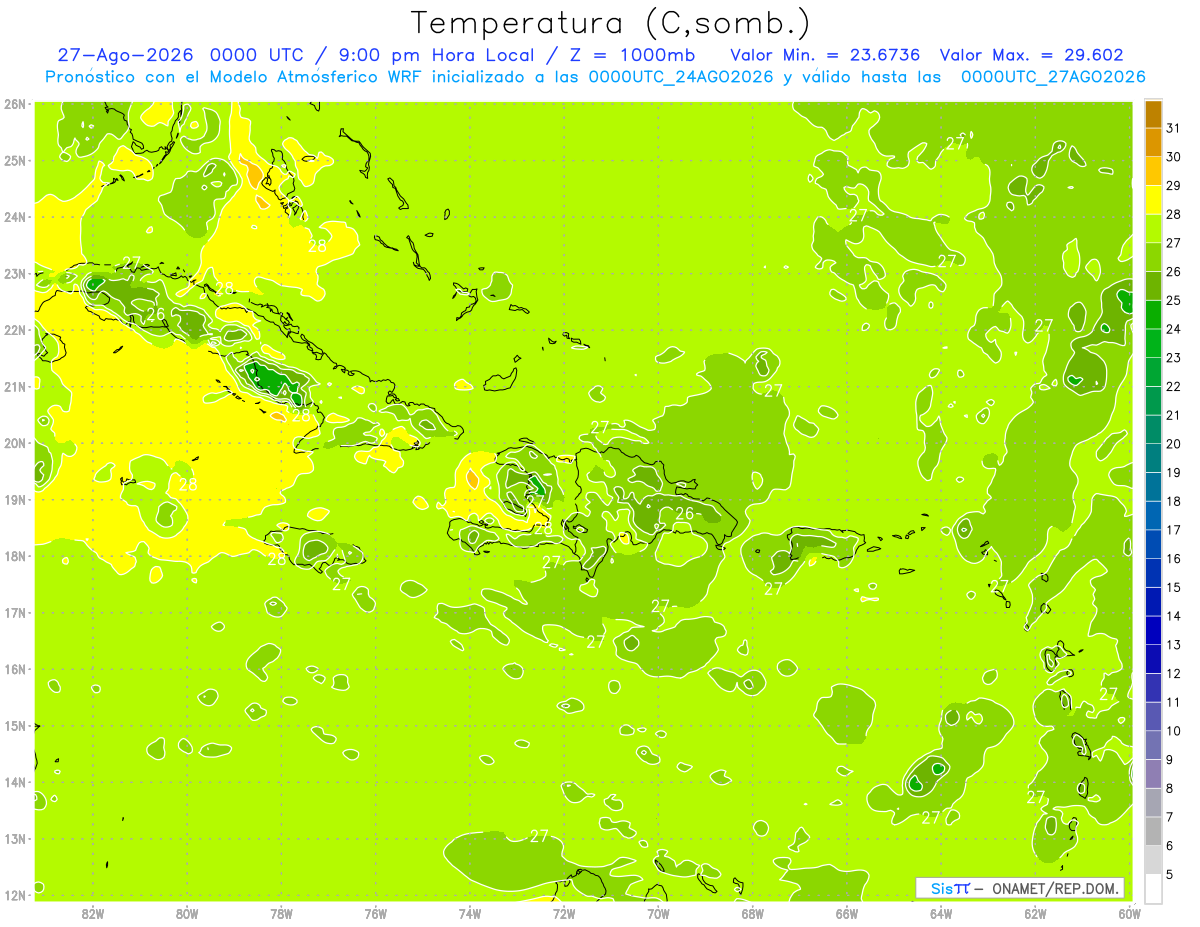Click the 18N latitude axis label
The width and height of the screenshot is (1200, 927).
click(x=15, y=556)
